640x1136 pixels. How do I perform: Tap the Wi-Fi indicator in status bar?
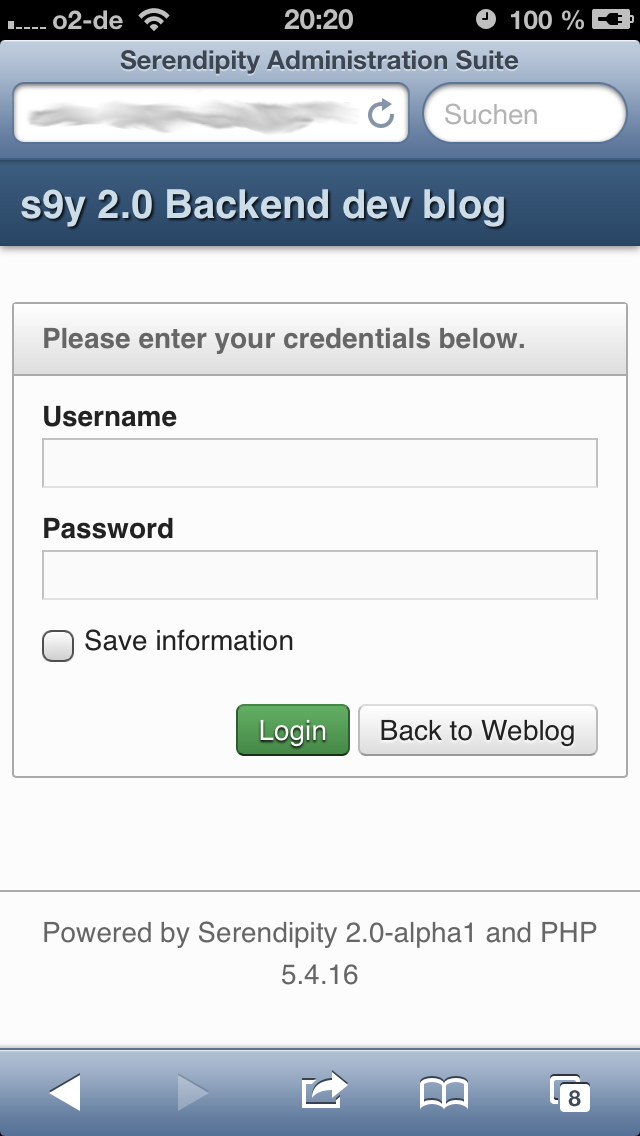pyautogui.click(x=153, y=20)
